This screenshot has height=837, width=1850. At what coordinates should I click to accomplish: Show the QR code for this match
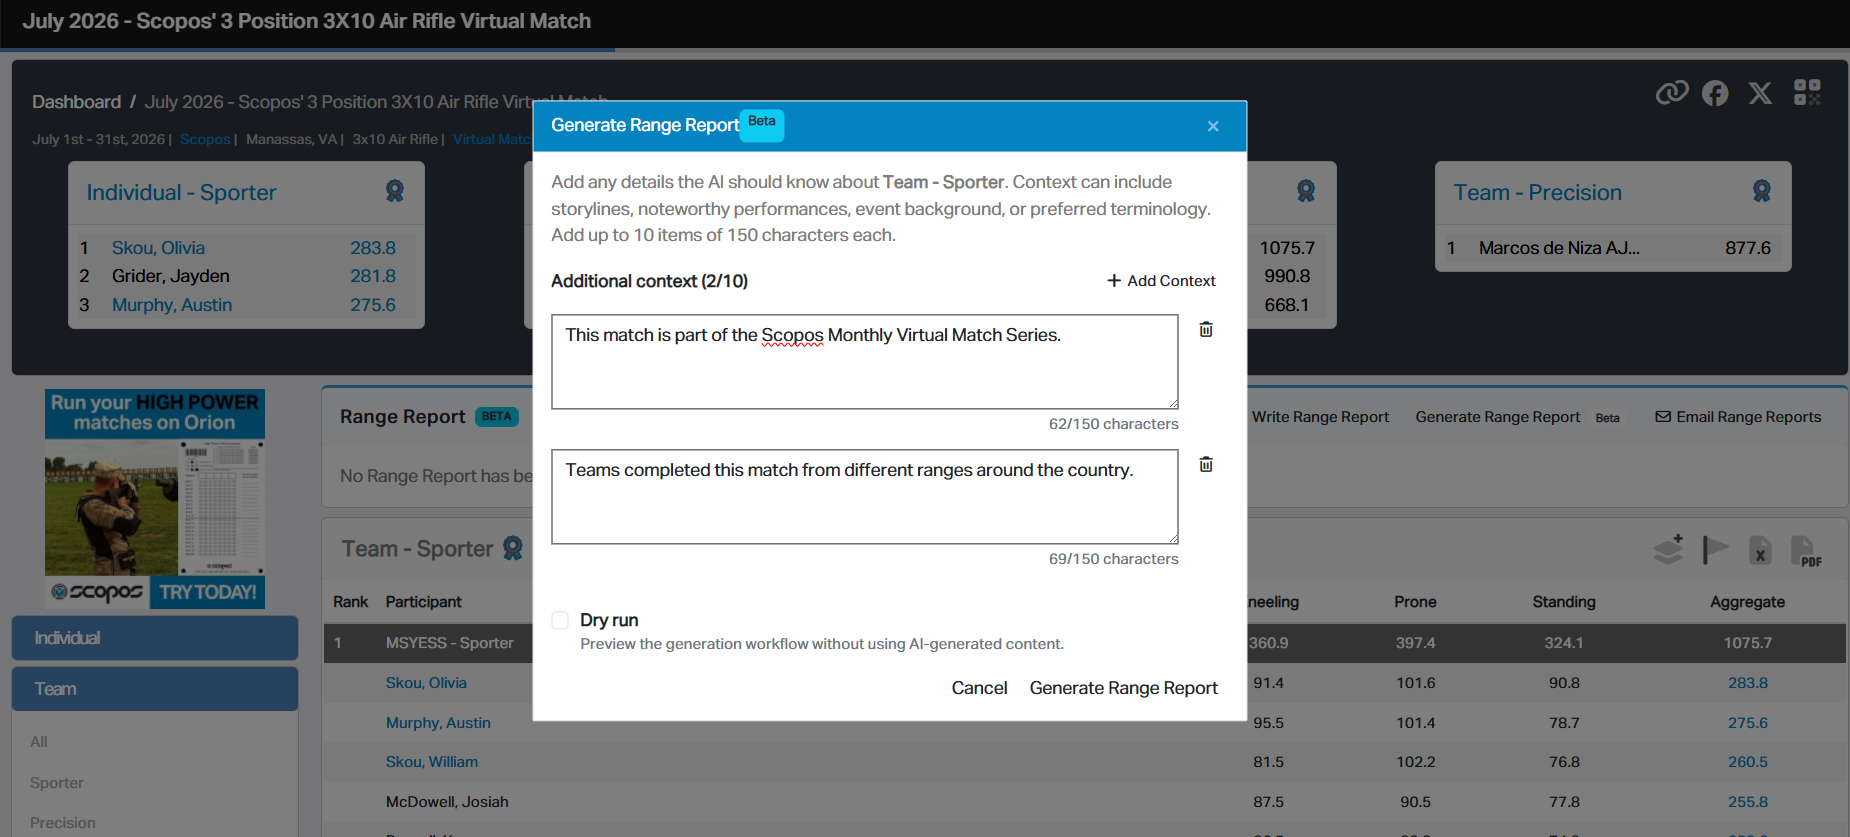pyautogui.click(x=1807, y=93)
